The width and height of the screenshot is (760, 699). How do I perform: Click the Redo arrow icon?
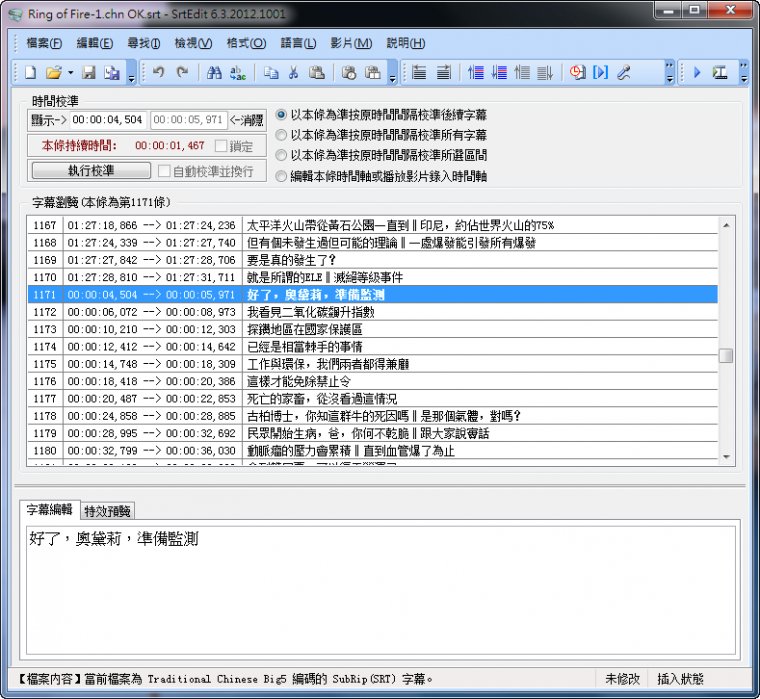click(182, 73)
